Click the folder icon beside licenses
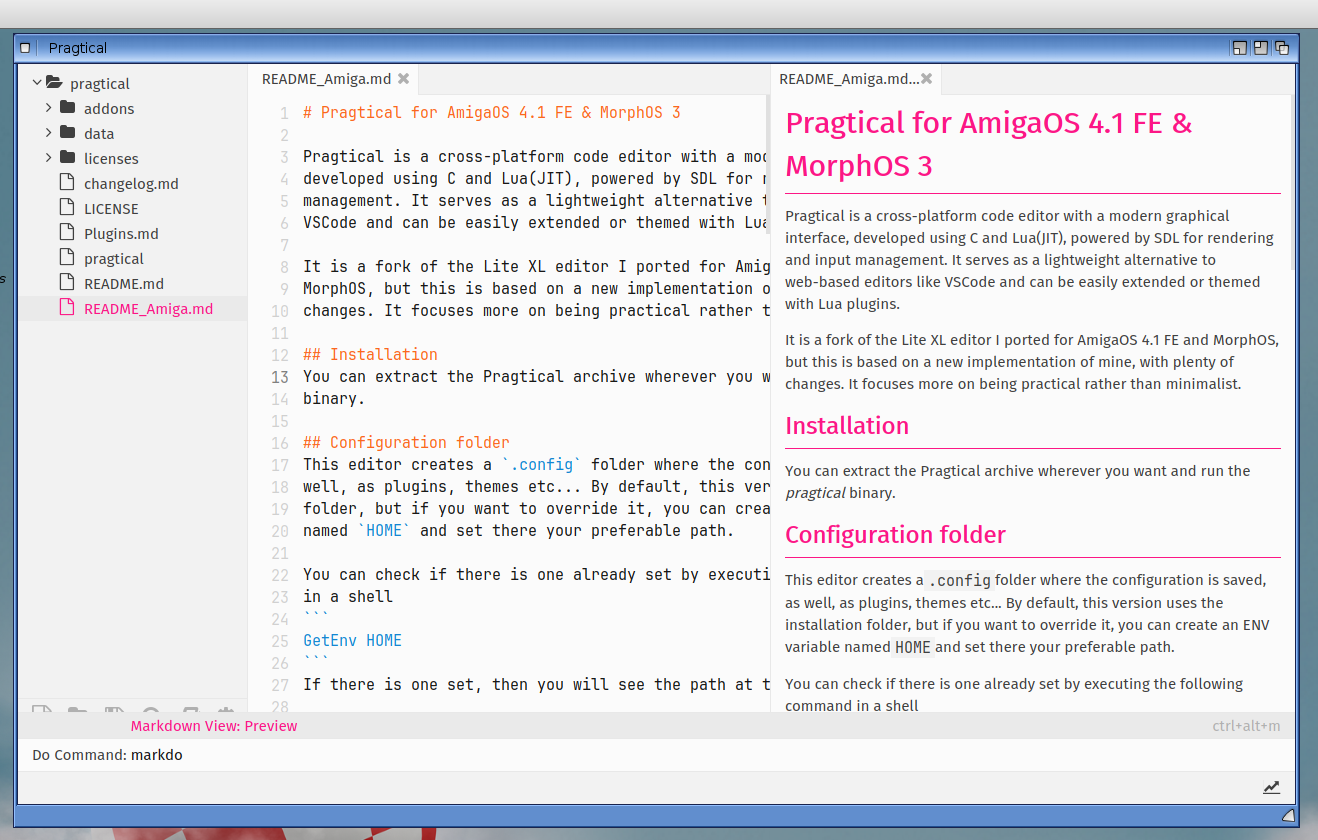This screenshot has width=1318, height=840. pos(68,157)
